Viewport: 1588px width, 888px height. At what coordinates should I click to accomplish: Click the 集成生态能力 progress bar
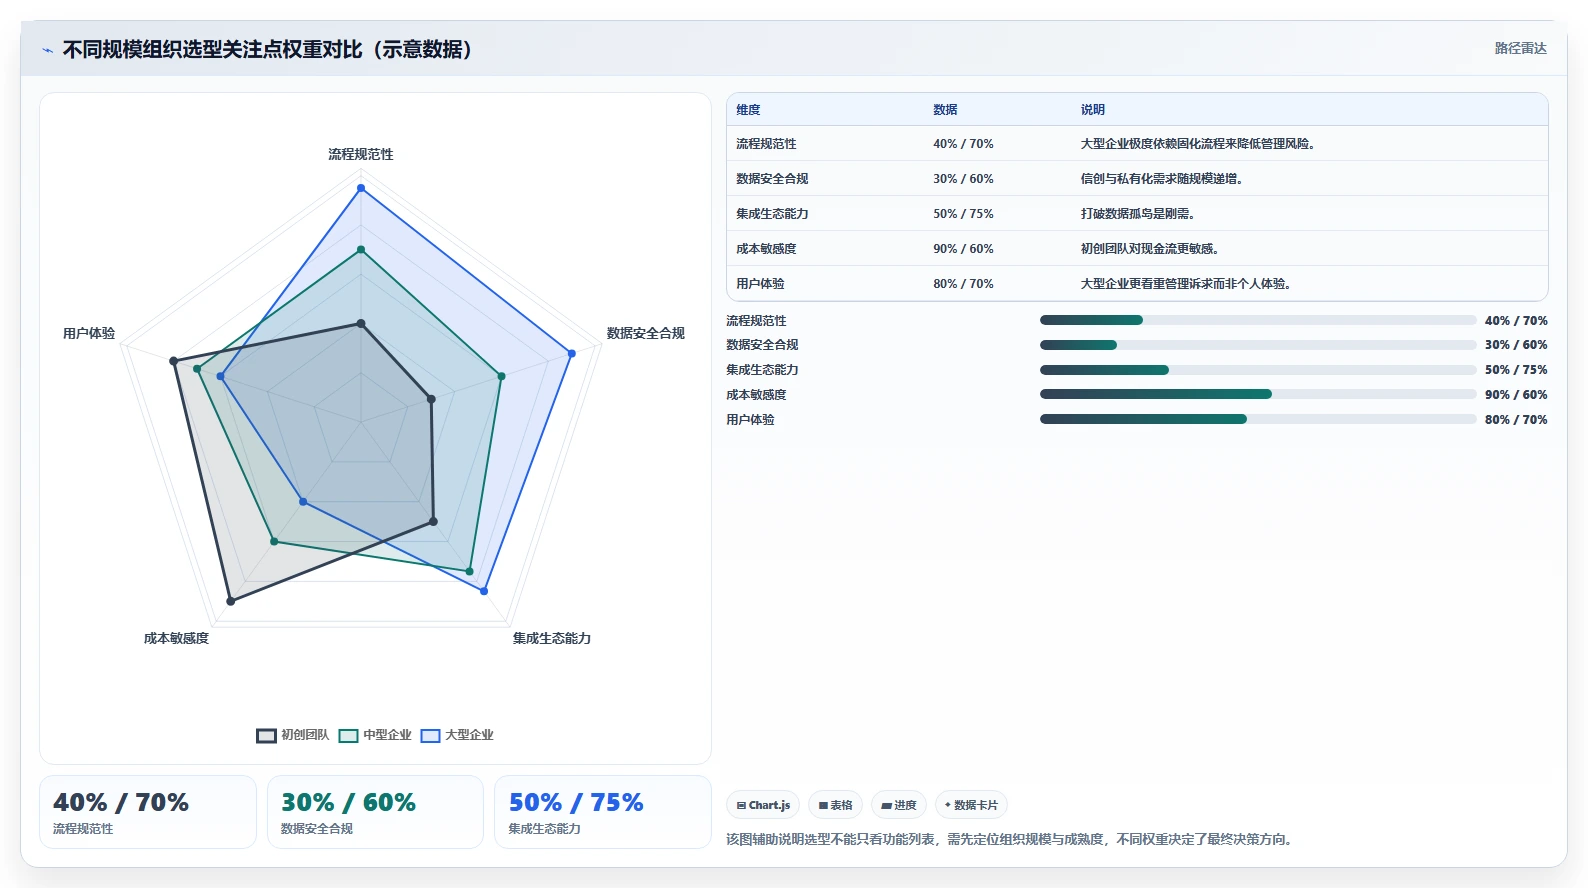[1258, 370]
